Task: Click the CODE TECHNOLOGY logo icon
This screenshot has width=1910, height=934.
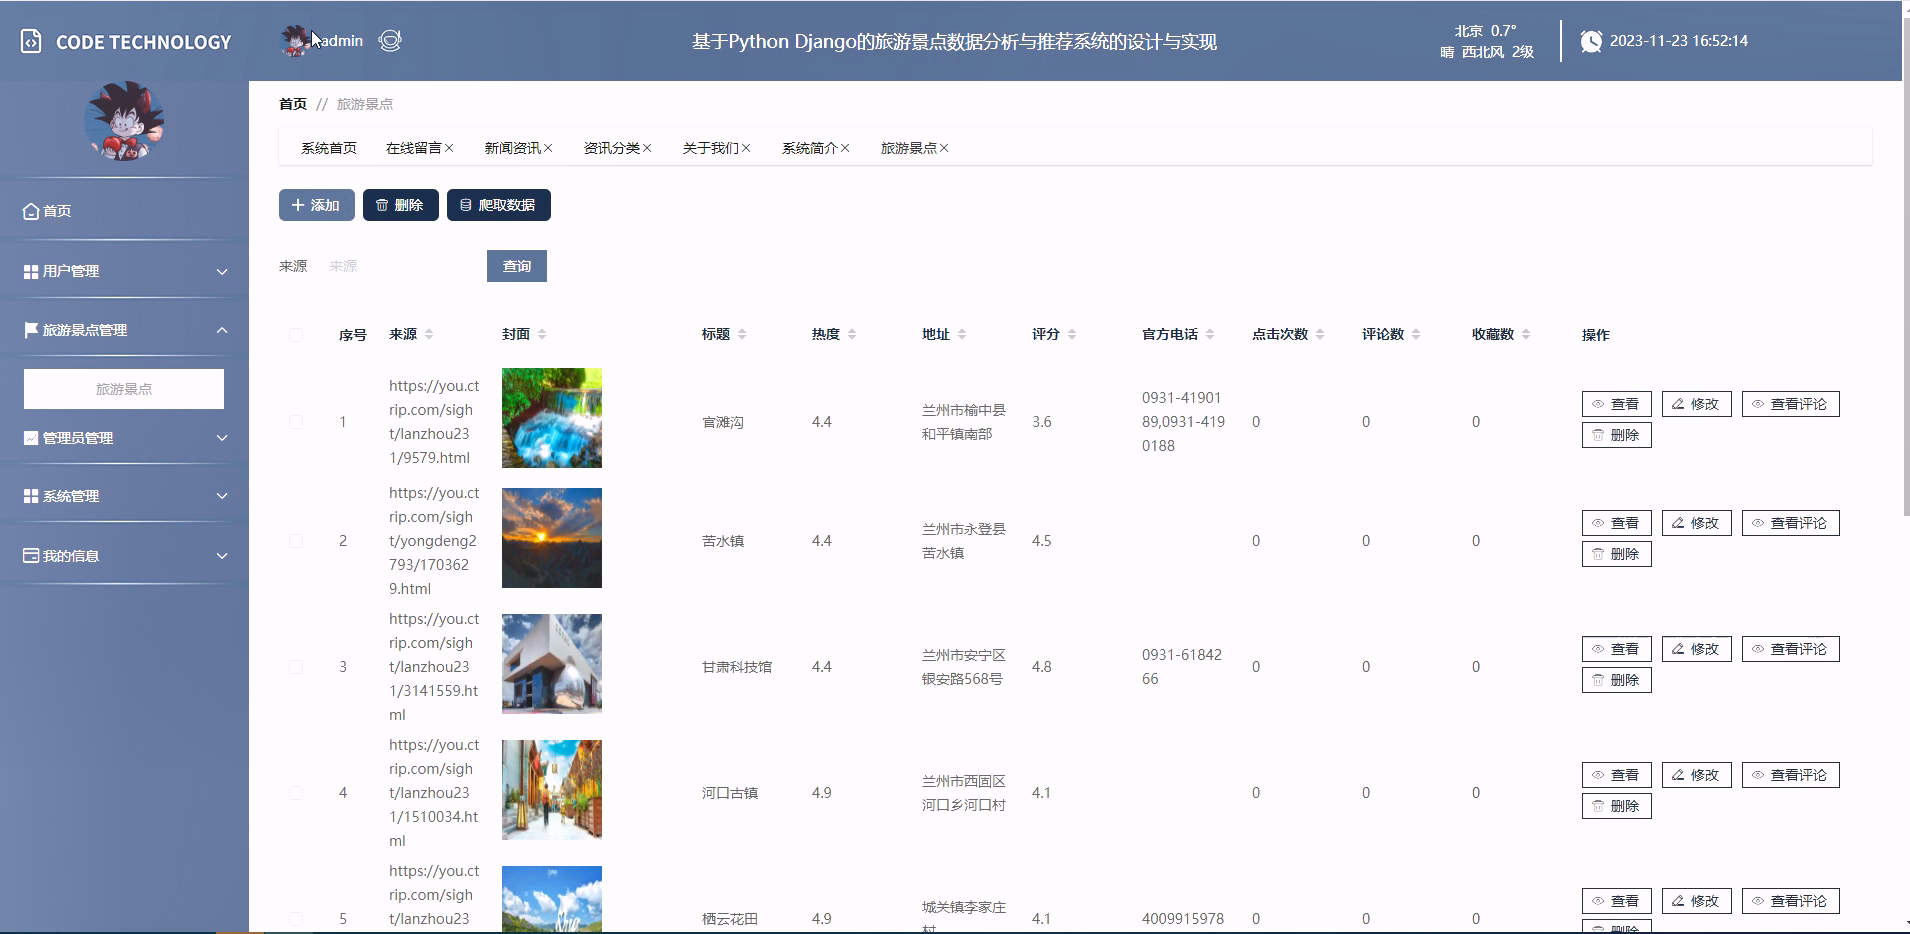Action: point(29,42)
